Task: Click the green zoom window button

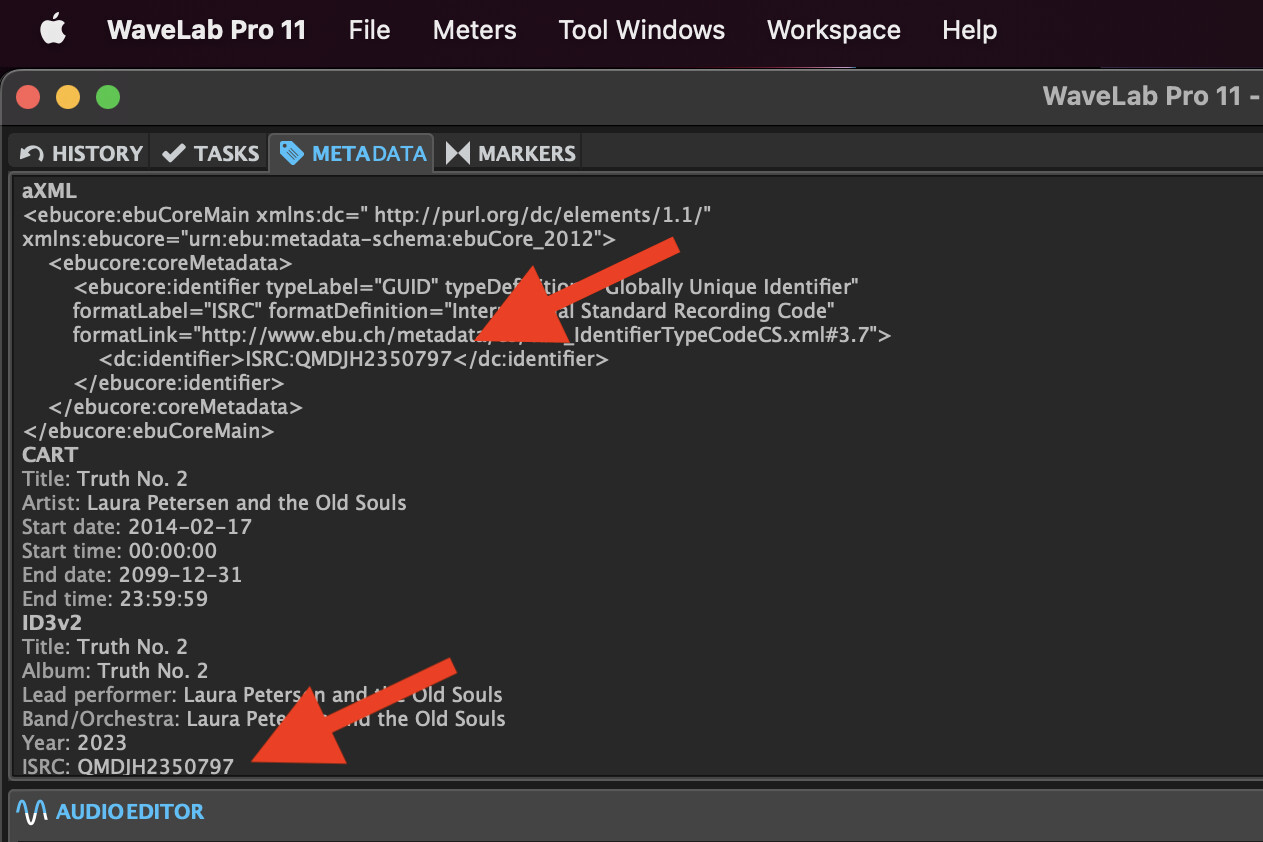Action: coord(108,97)
